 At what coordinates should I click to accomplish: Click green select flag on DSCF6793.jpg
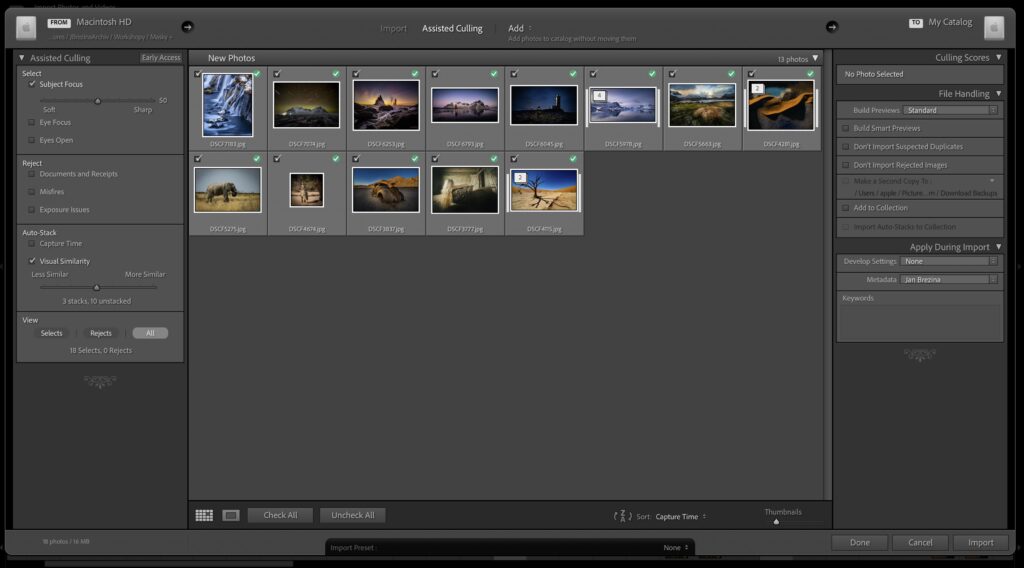click(494, 74)
